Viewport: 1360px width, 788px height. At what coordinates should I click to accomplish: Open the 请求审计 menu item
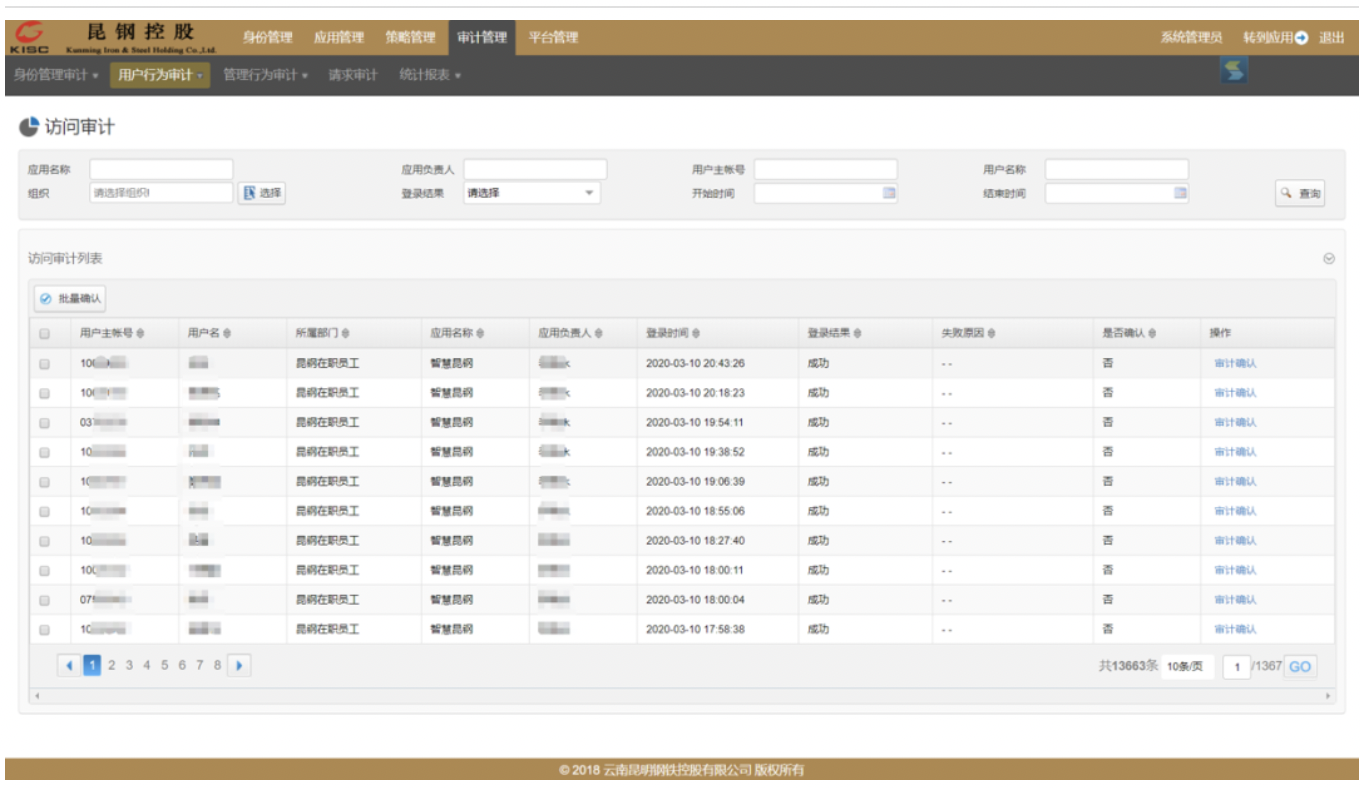[x=353, y=75]
